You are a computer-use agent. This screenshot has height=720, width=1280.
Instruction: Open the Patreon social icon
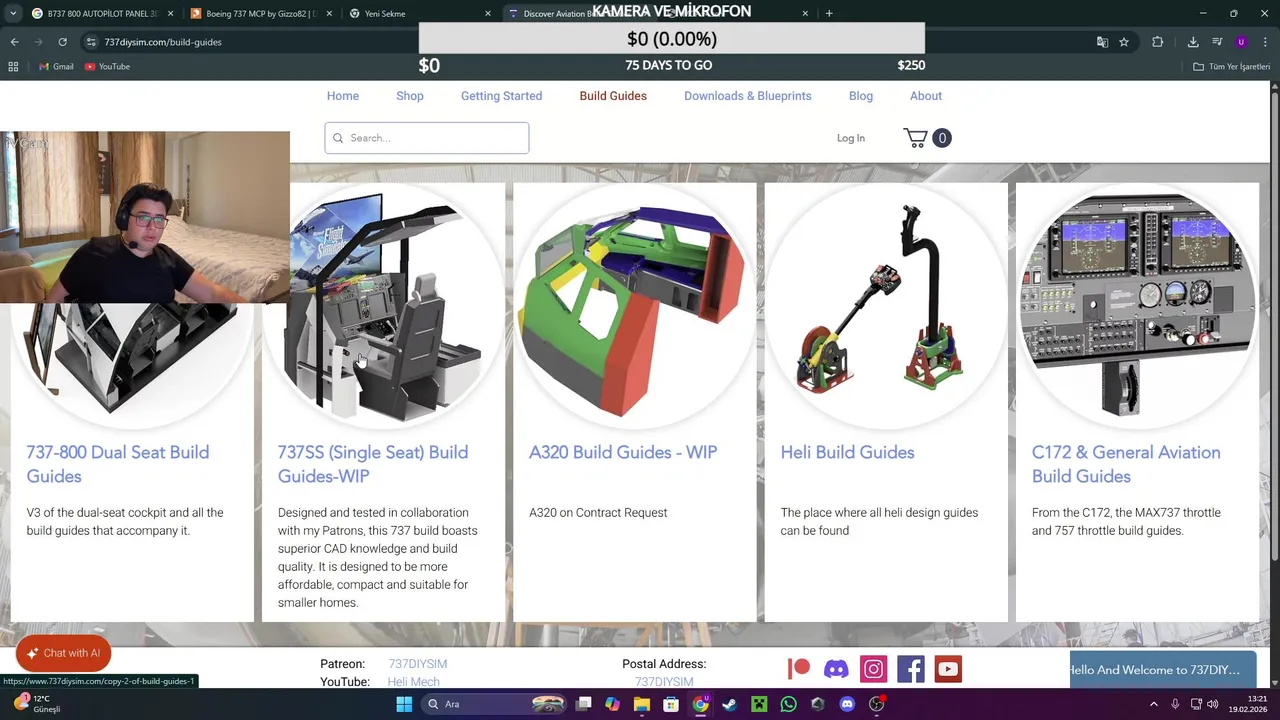pyautogui.click(x=798, y=669)
